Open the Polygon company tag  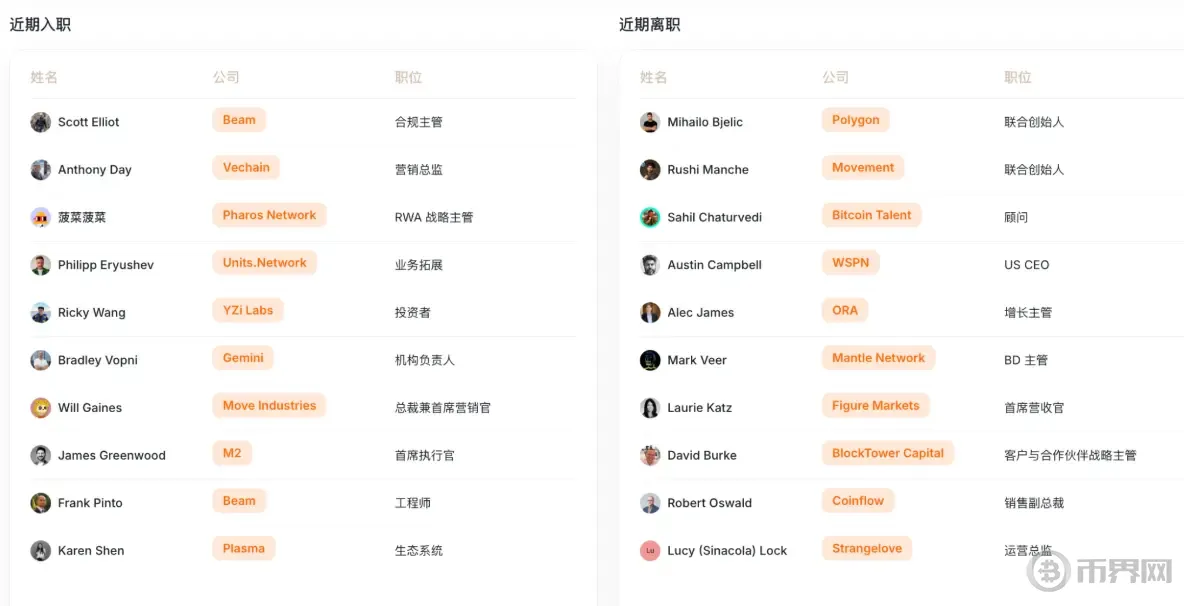(855, 119)
